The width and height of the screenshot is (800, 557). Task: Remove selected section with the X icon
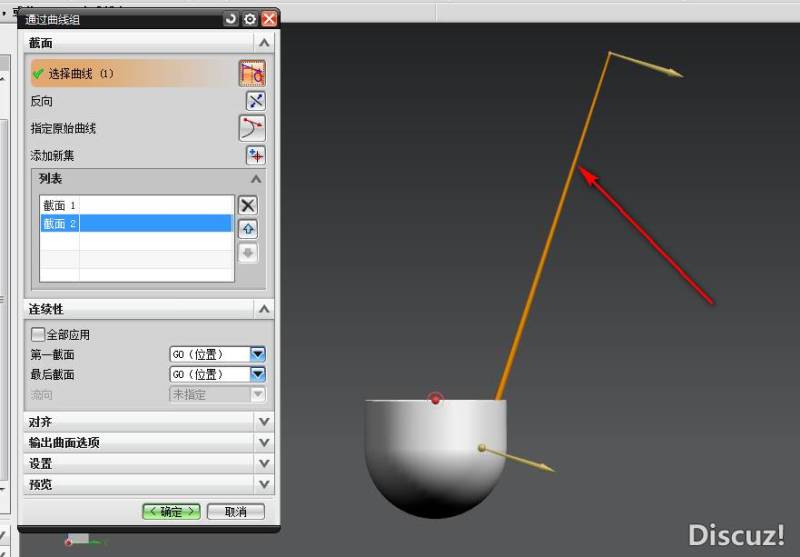point(248,206)
